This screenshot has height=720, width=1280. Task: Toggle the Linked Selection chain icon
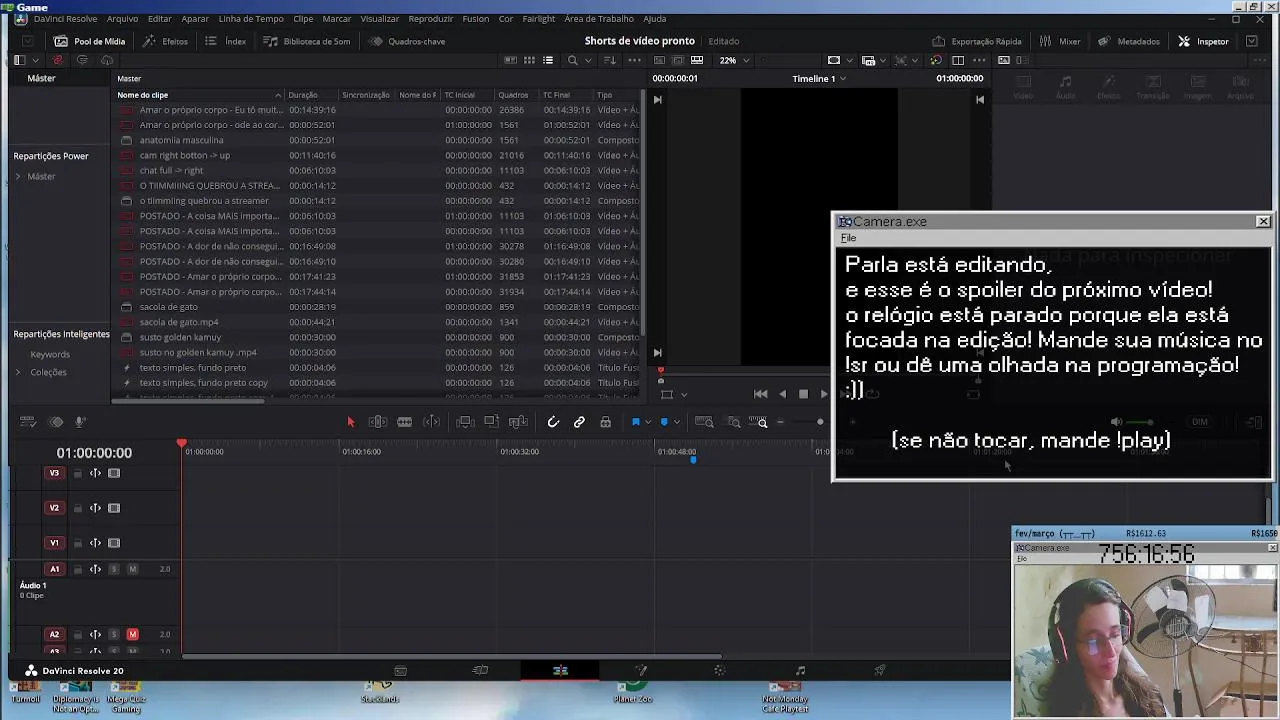pos(579,422)
